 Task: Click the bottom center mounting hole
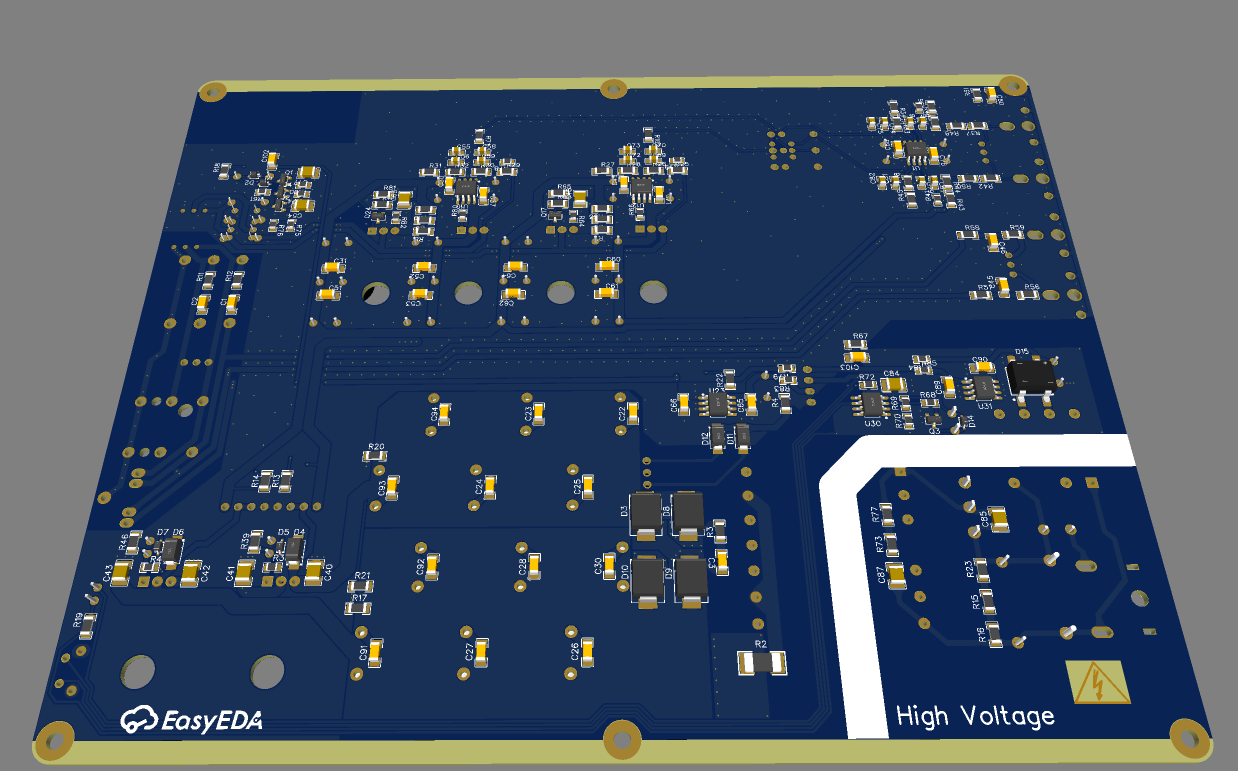(x=621, y=740)
